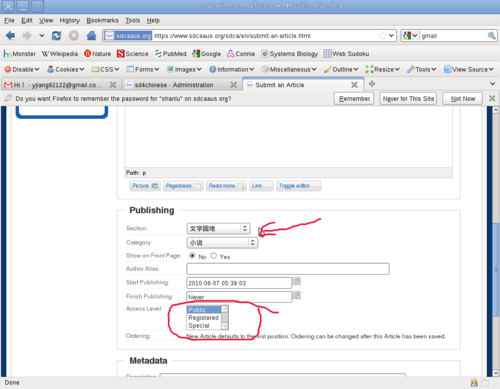Click Never for This Site

pyautogui.click(x=408, y=98)
